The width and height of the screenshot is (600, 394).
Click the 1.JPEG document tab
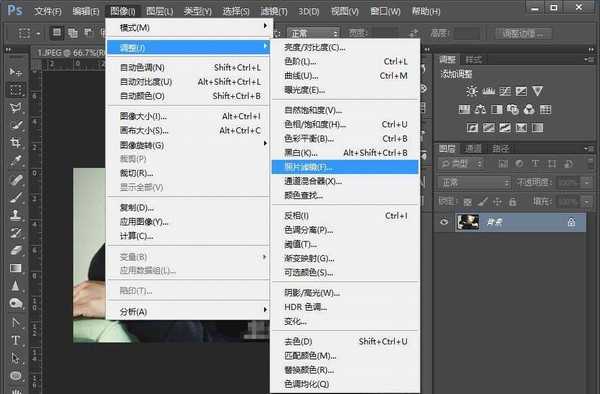point(71,53)
